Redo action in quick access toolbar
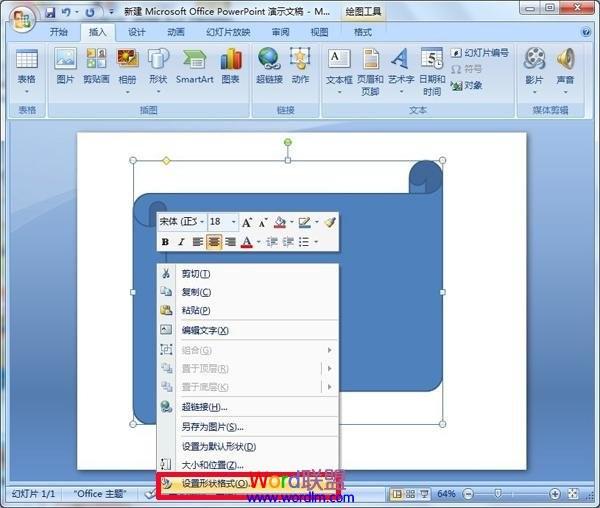The image size is (600, 508). [x=90, y=13]
